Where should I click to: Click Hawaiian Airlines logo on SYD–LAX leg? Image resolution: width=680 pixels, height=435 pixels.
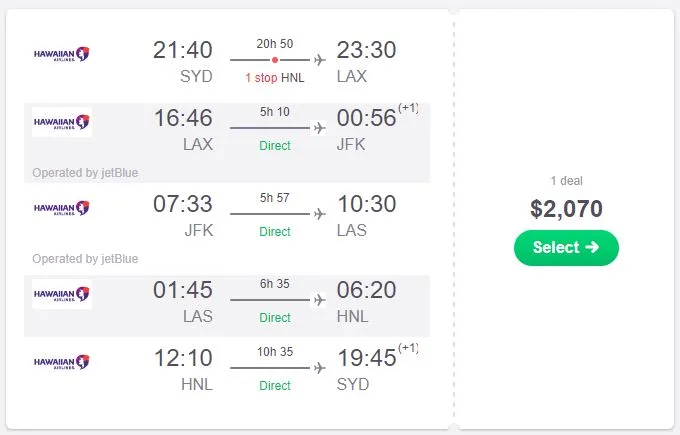pos(62,53)
